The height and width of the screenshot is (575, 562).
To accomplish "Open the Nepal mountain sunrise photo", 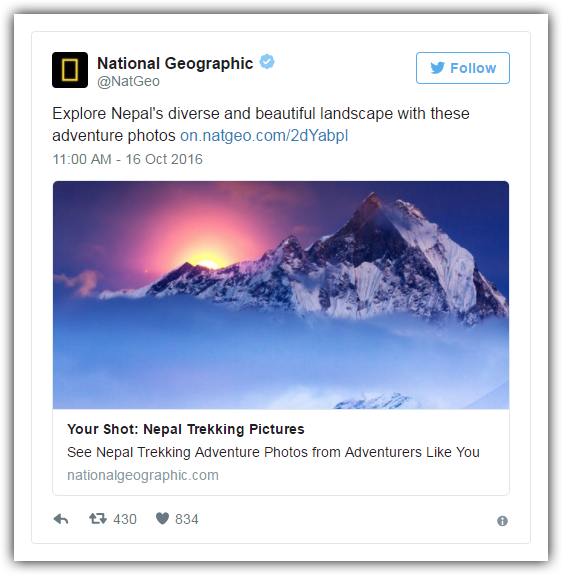I will tap(281, 295).
